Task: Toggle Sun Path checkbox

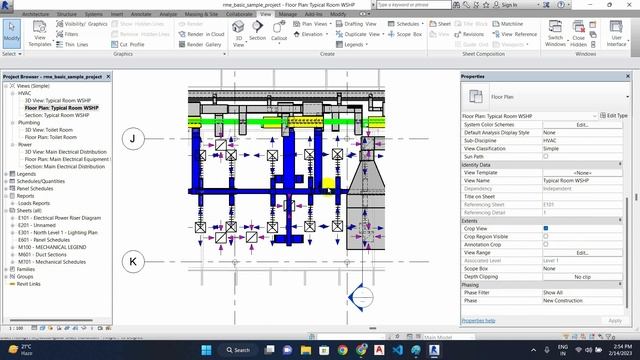Action: (x=546, y=156)
